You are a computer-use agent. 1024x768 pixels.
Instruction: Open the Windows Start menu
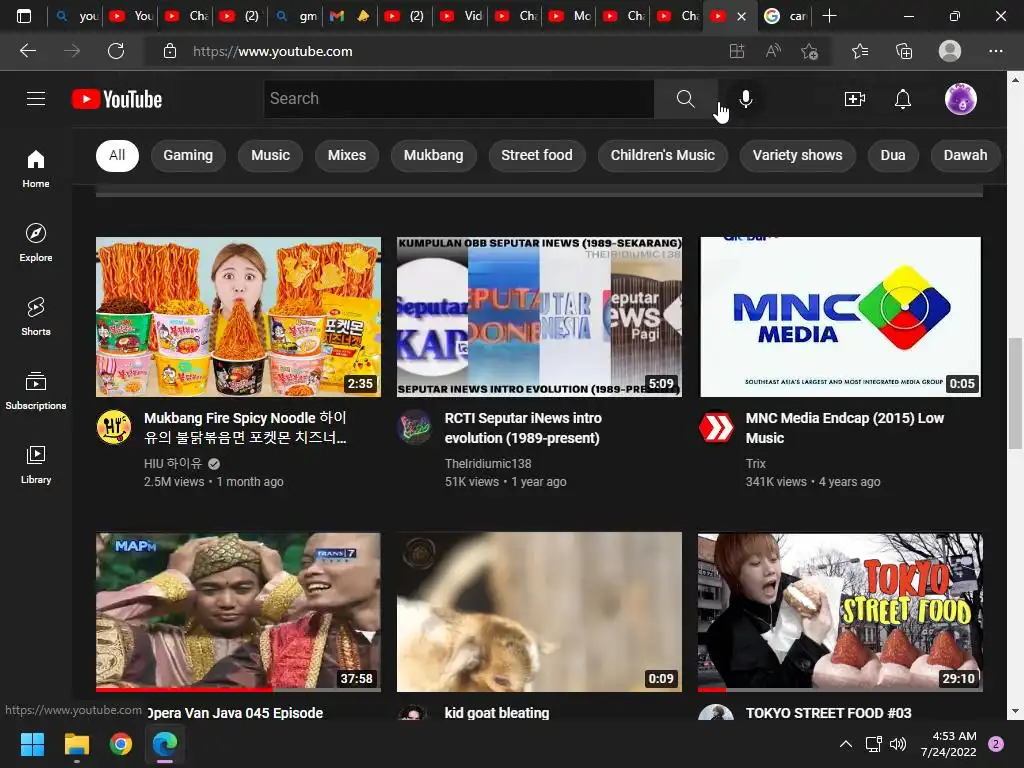[x=32, y=744]
